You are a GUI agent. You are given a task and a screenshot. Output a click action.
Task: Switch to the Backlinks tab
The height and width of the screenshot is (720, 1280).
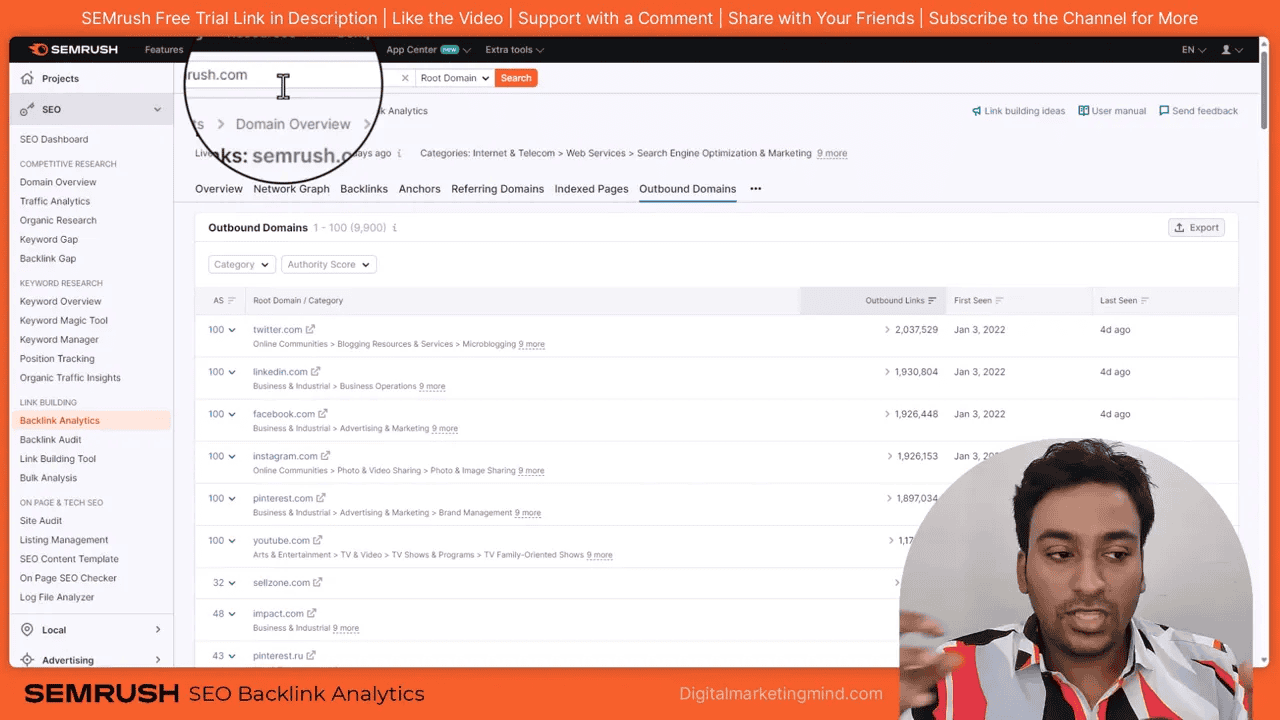[x=364, y=189]
